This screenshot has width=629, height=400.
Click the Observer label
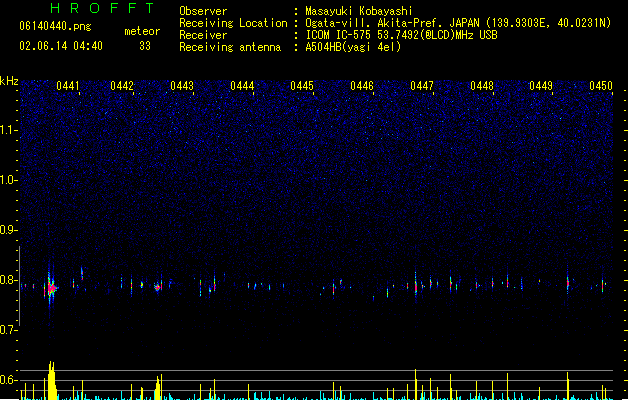203,11
